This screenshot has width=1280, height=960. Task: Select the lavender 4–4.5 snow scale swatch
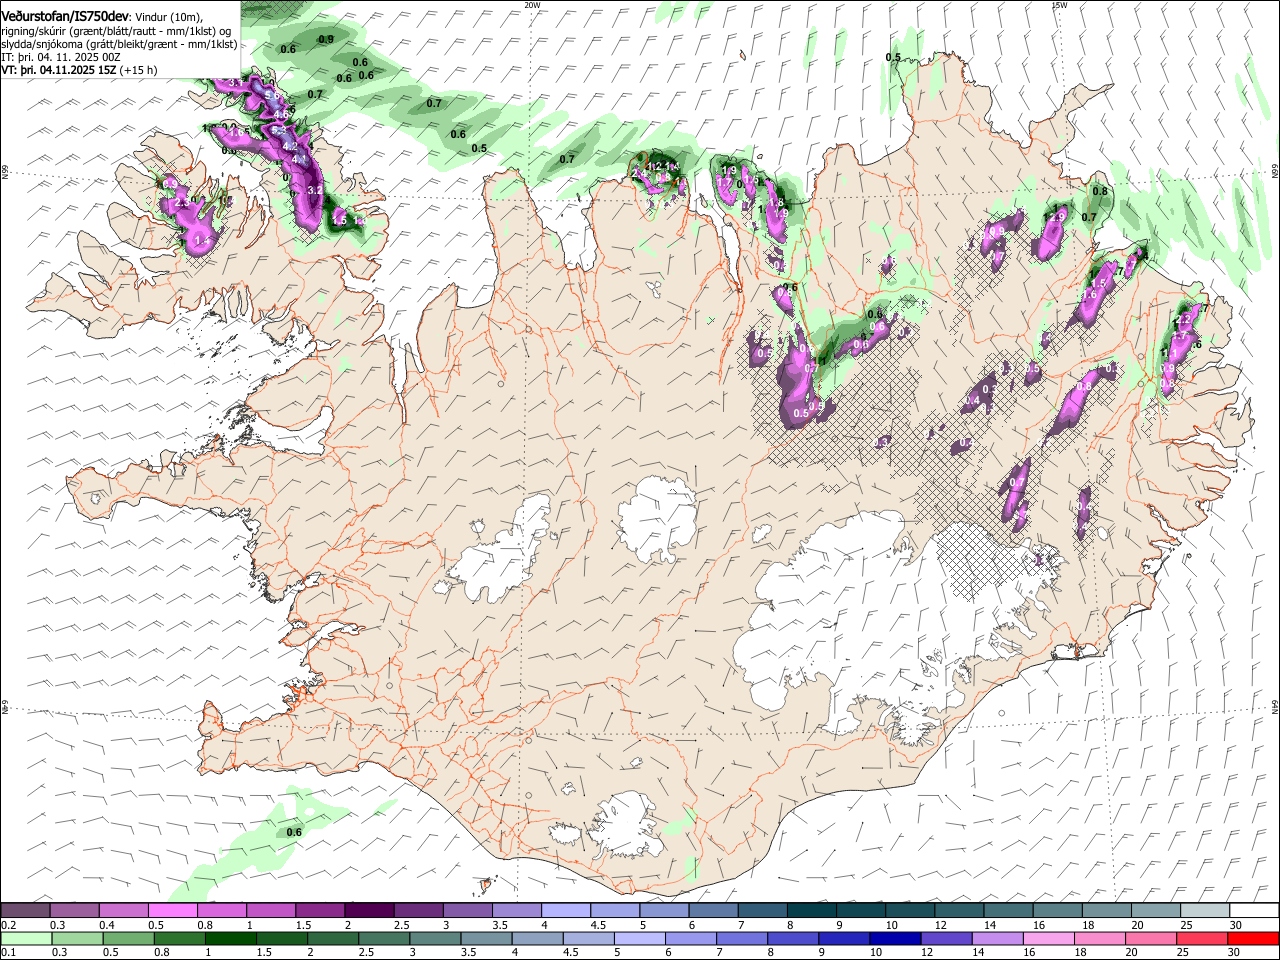pyautogui.click(x=566, y=910)
